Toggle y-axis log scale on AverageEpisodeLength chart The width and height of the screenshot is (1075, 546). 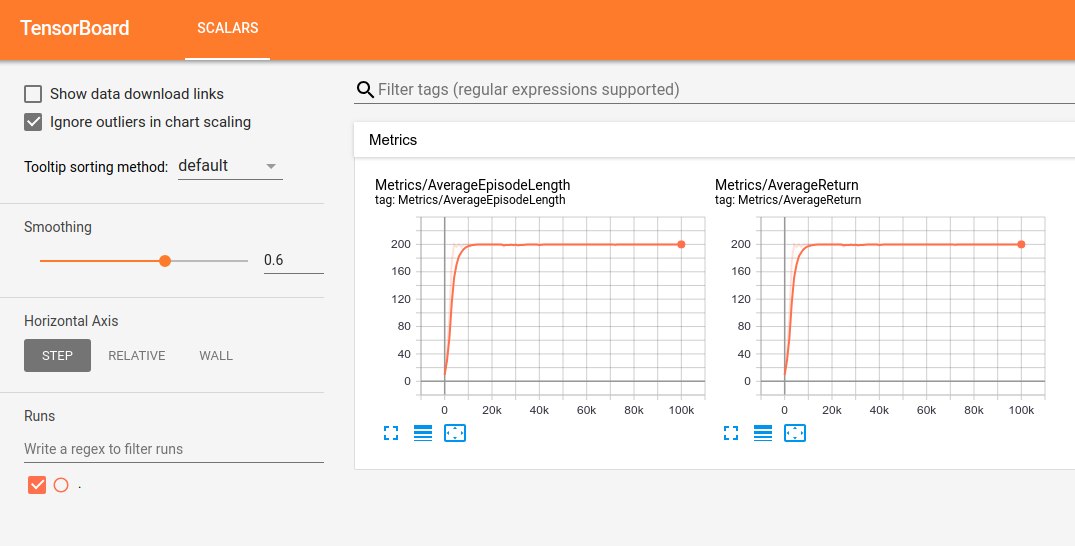(x=423, y=433)
